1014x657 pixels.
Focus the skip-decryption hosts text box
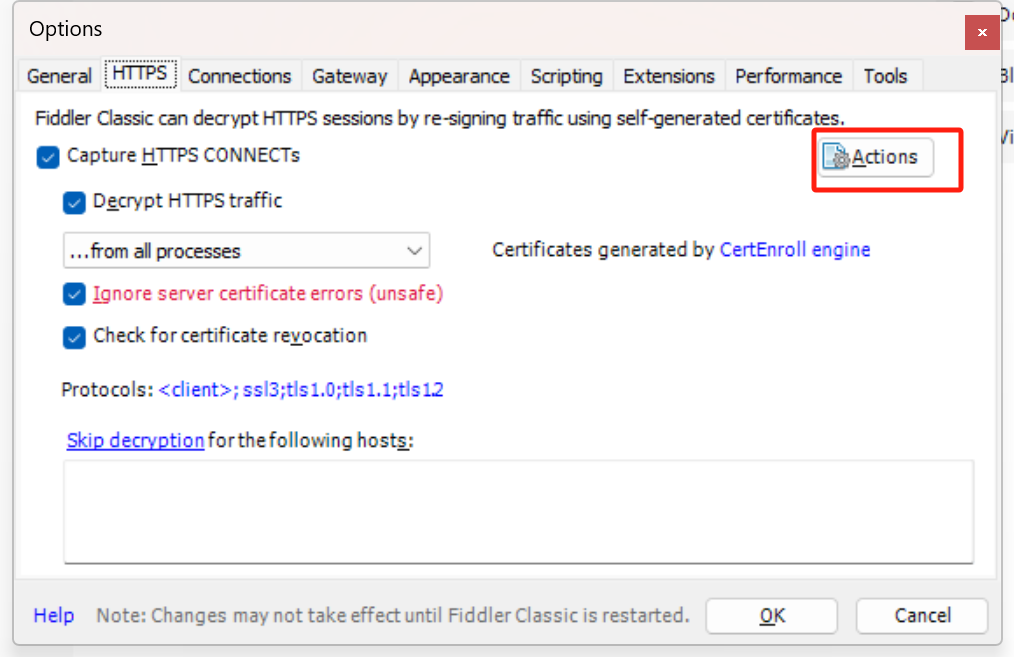(x=519, y=512)
